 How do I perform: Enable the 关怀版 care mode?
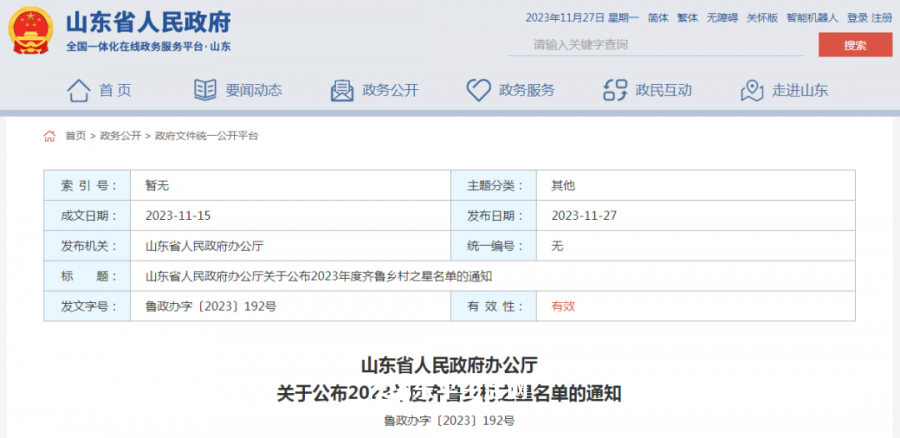[760, 18]
